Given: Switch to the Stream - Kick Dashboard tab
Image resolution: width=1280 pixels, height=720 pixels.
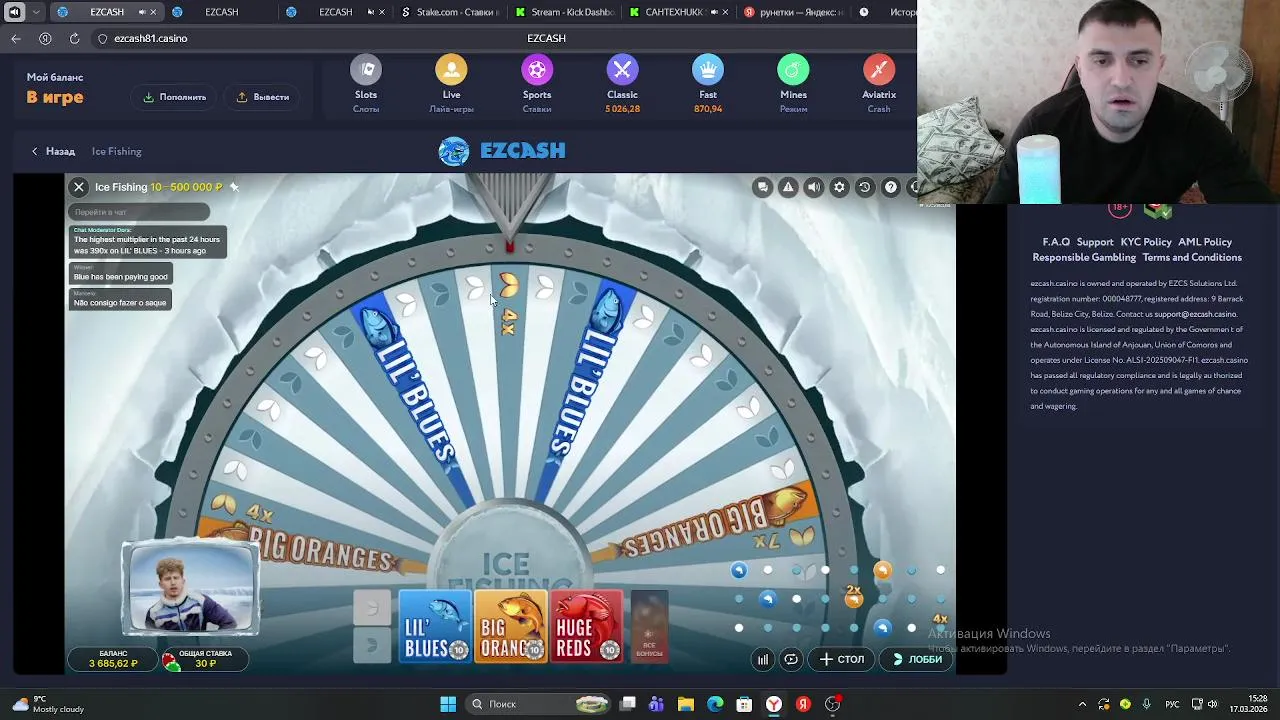Looking at the screenshot, I should coord(563,12).
